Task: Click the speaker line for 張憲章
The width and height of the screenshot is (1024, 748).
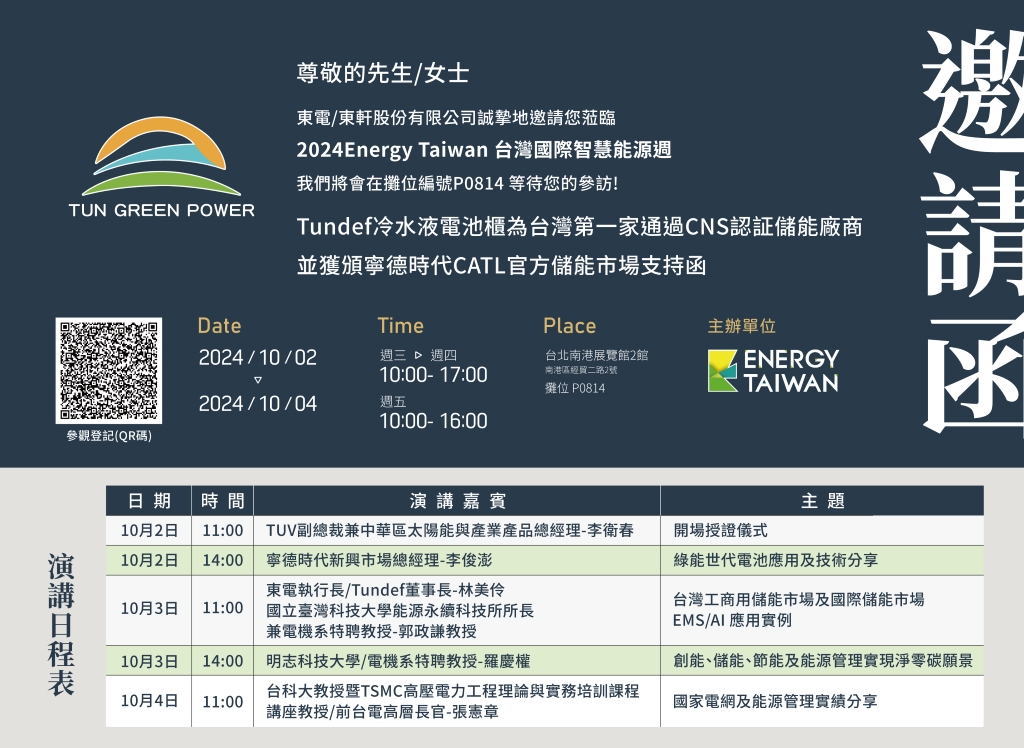Action: [382, 711]
